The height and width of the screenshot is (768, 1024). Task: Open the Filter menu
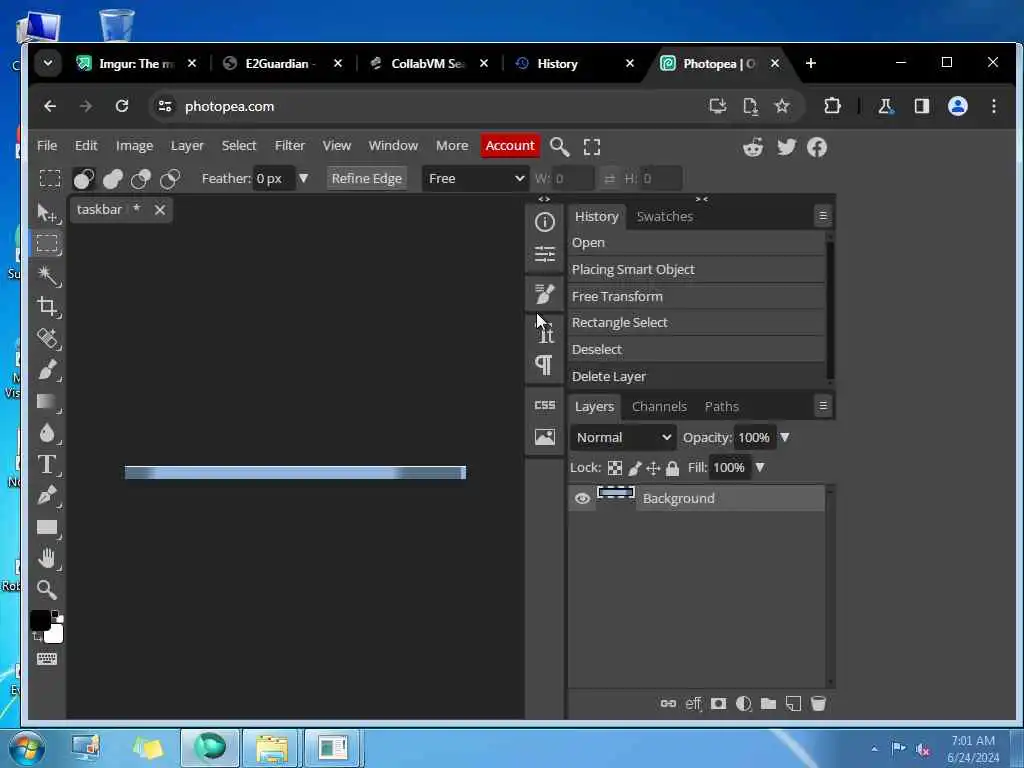point(290,146)
